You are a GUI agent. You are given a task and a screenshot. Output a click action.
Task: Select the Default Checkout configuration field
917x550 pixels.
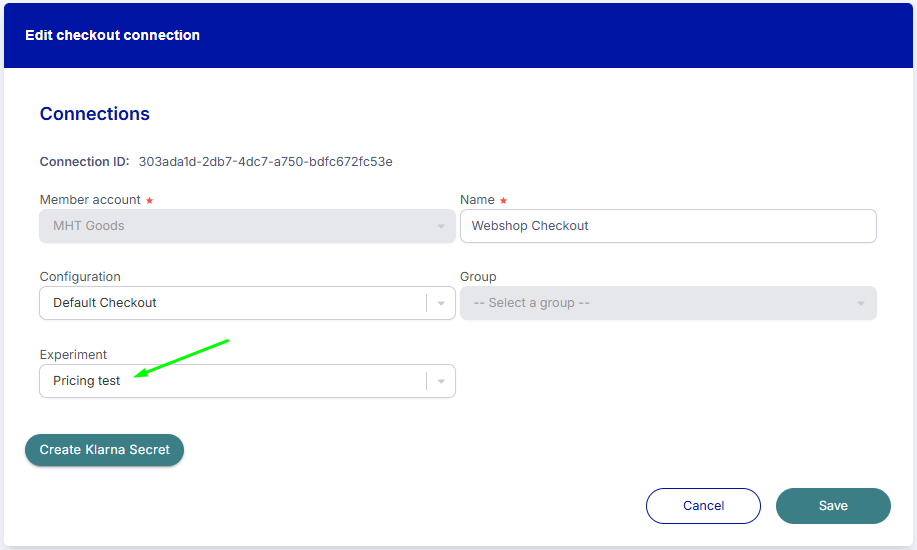[x=230, y=303]
